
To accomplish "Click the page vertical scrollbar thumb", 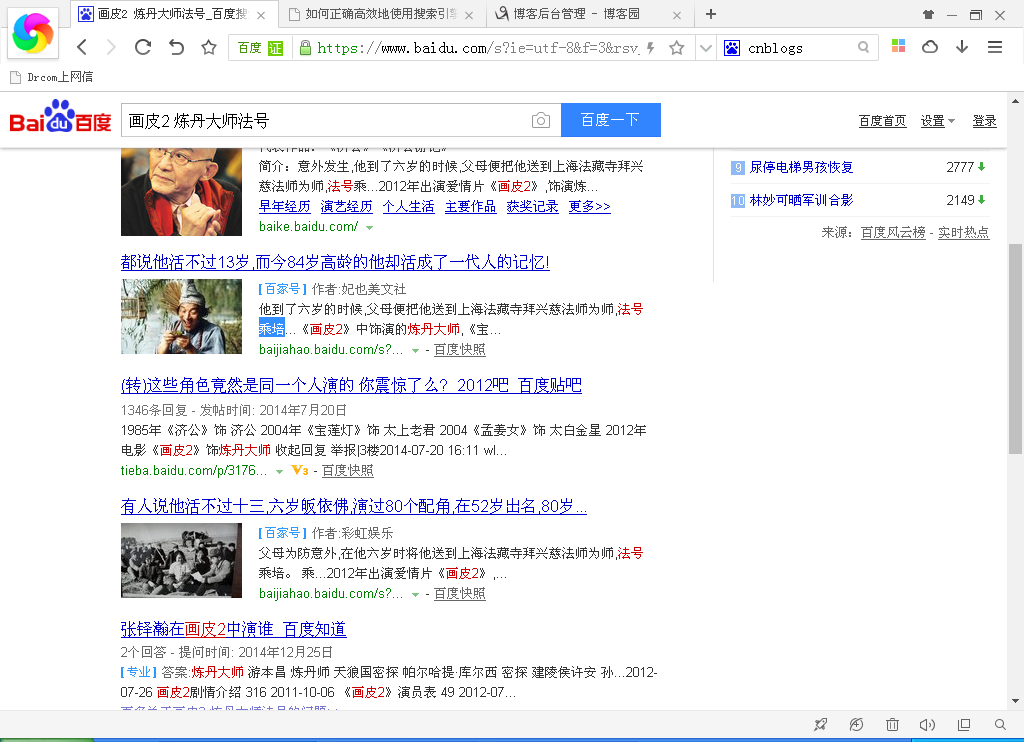I will [1015, 349].
